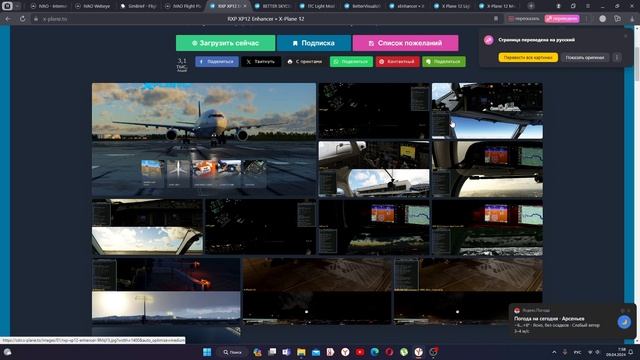This screenshot has height=360, width=640.
Task: Bookmark the page with the bookmark icon
Action: click(496, 19)
